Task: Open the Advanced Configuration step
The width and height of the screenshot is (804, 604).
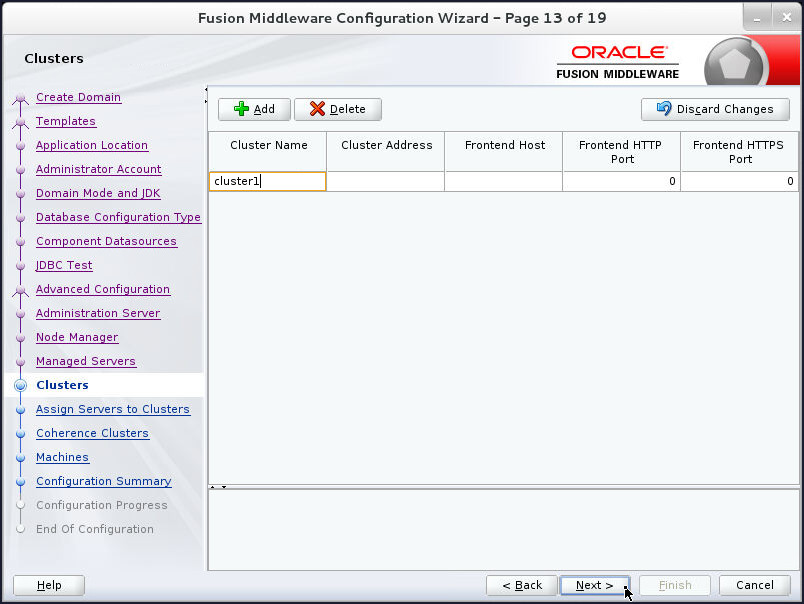Action: [103, 289]
